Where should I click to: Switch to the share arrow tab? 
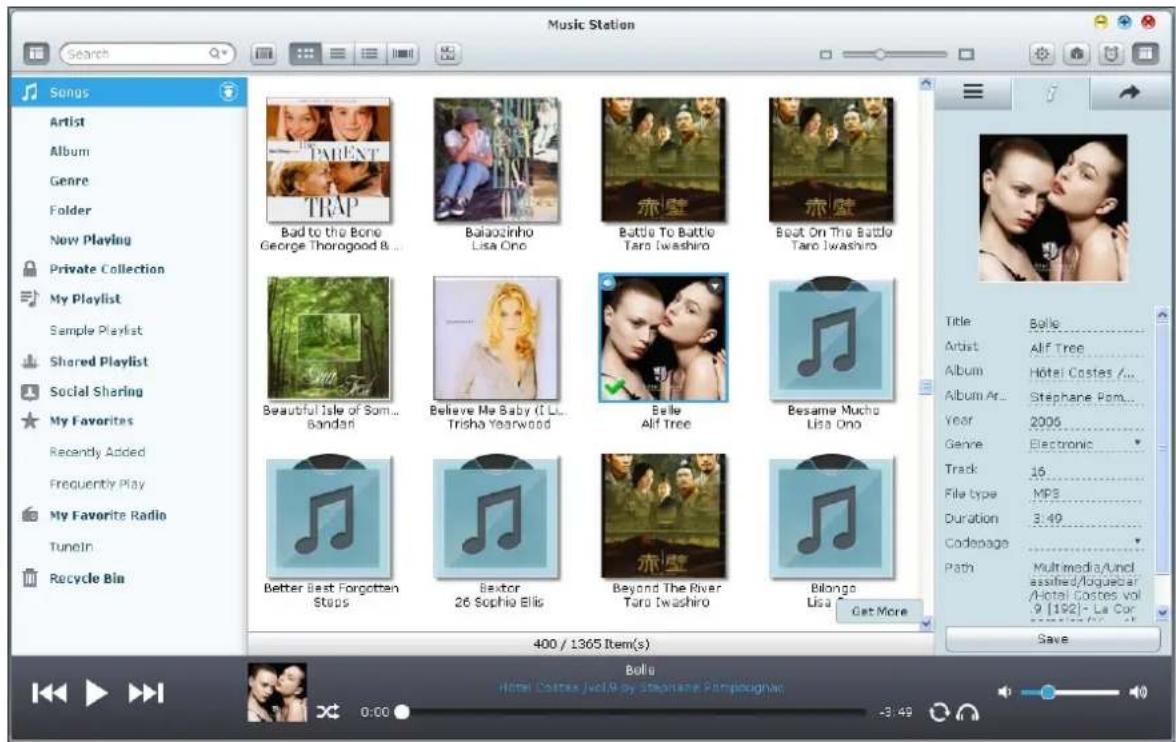pyautogui.click(x=1128, y=92)
